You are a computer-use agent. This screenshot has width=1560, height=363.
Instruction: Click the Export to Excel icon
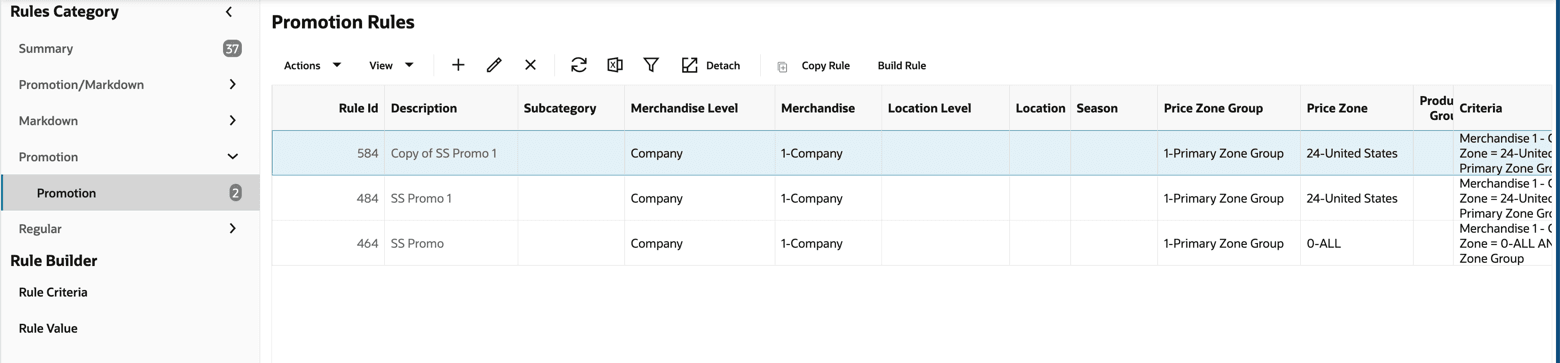615,65
